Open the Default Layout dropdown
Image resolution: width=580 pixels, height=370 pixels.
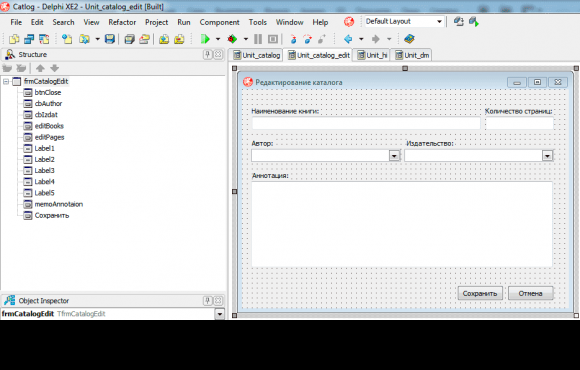439,21
